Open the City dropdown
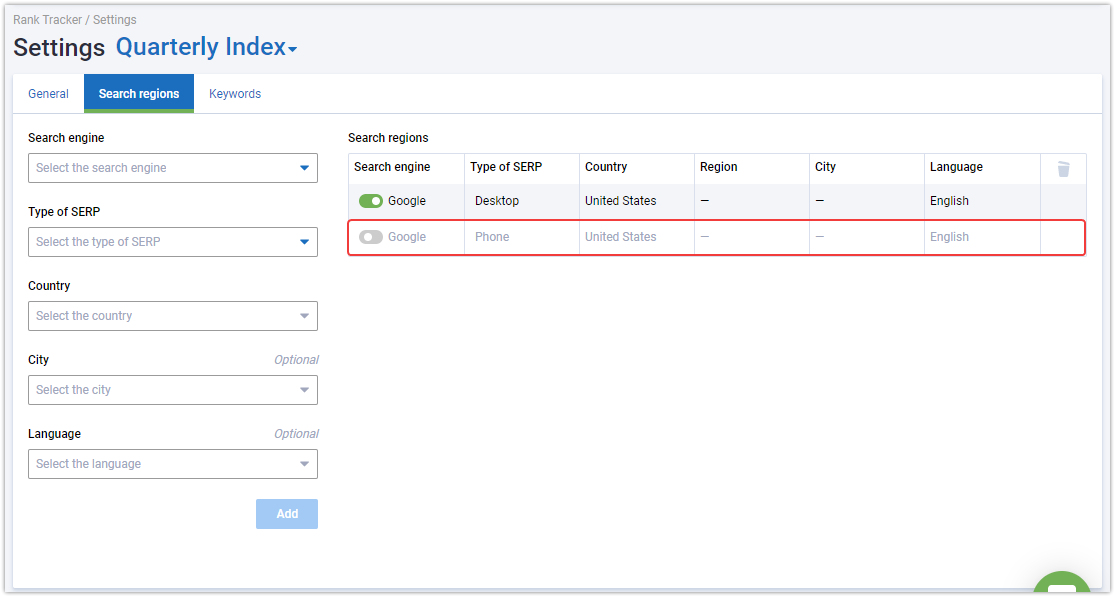 [x=173, y=389]
